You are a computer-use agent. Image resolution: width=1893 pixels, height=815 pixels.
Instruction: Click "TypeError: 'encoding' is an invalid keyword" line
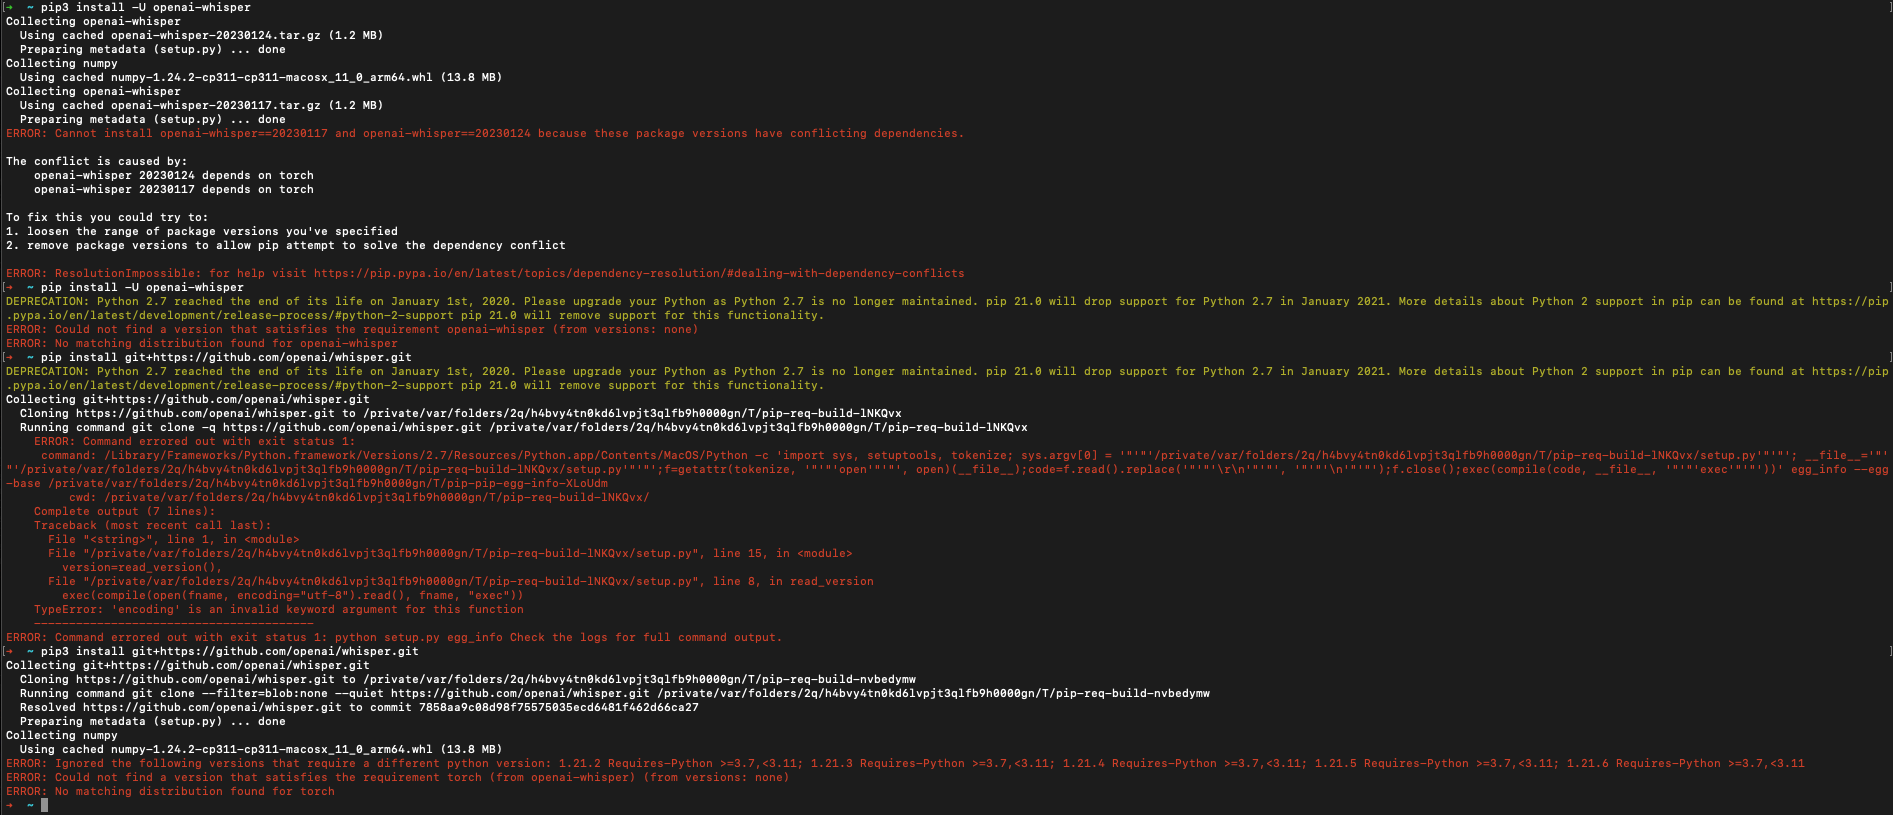[279, 609]
